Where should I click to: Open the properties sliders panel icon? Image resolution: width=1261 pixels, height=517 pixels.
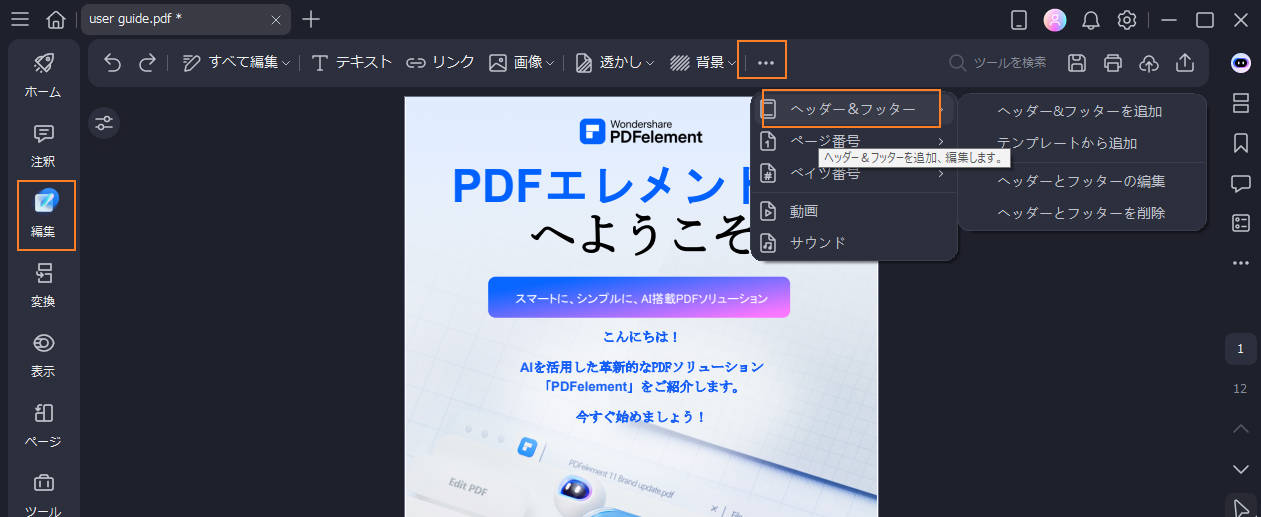click(104, 123)
